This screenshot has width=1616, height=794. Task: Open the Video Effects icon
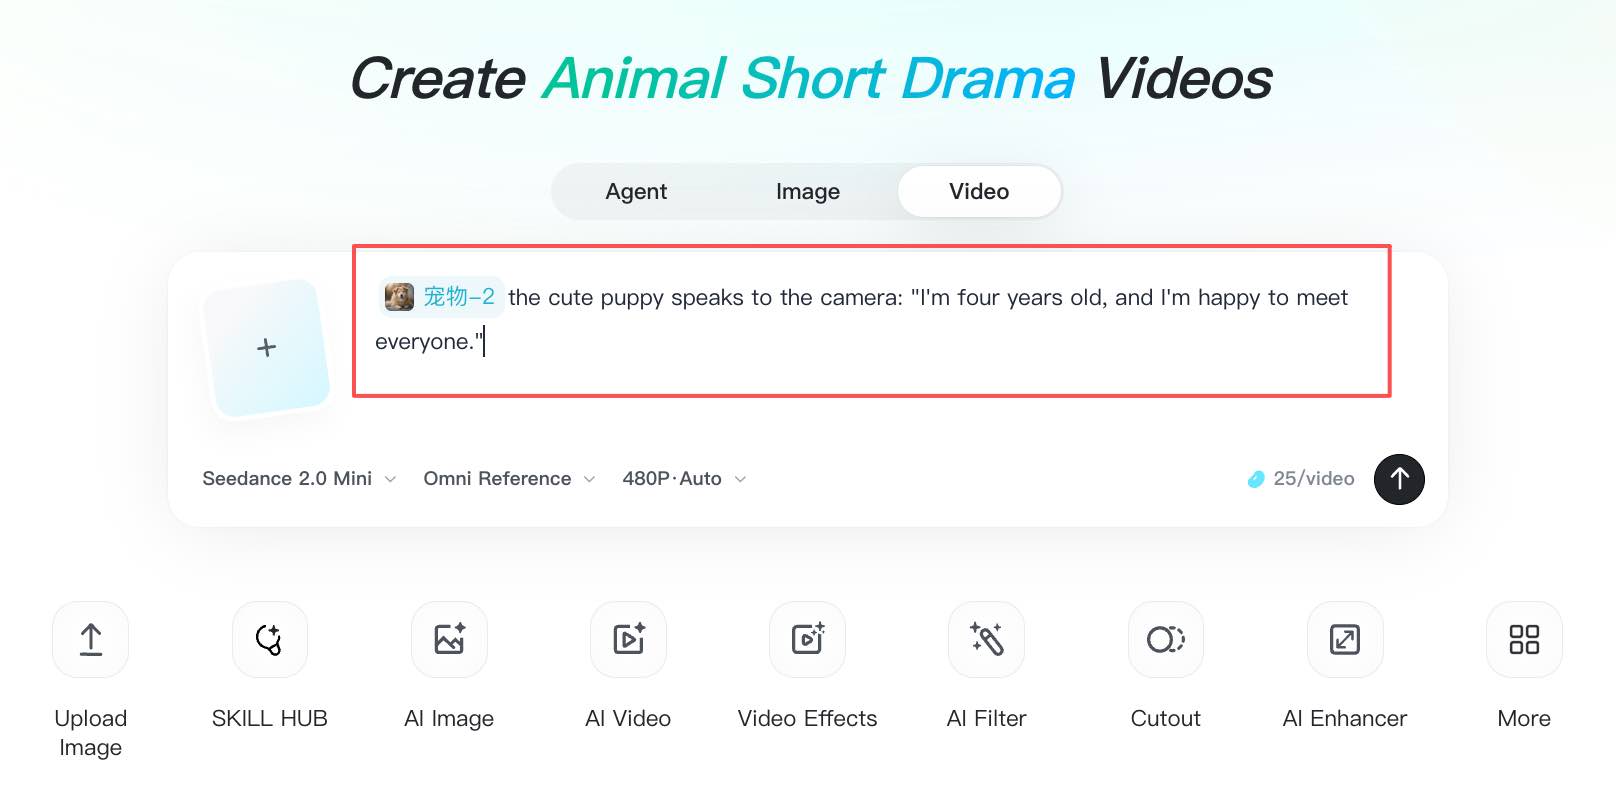click(x=807, y=639)
